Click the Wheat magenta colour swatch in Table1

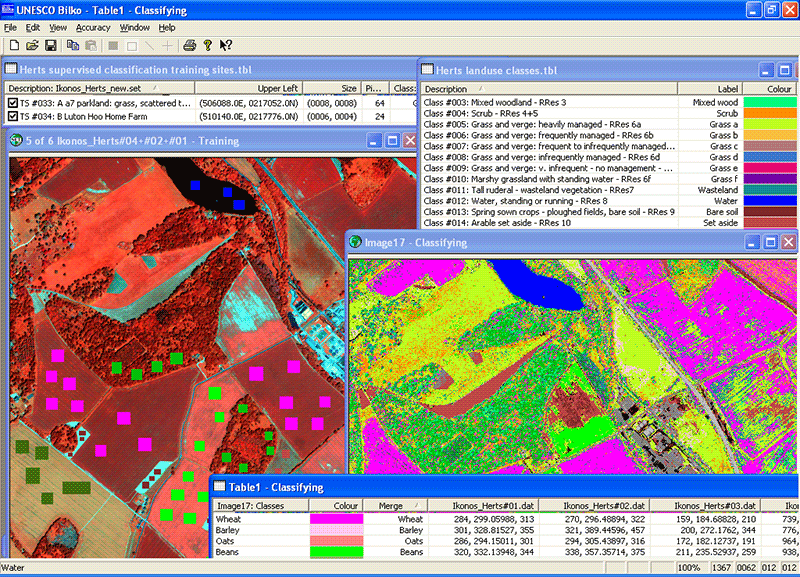point(337,519)
